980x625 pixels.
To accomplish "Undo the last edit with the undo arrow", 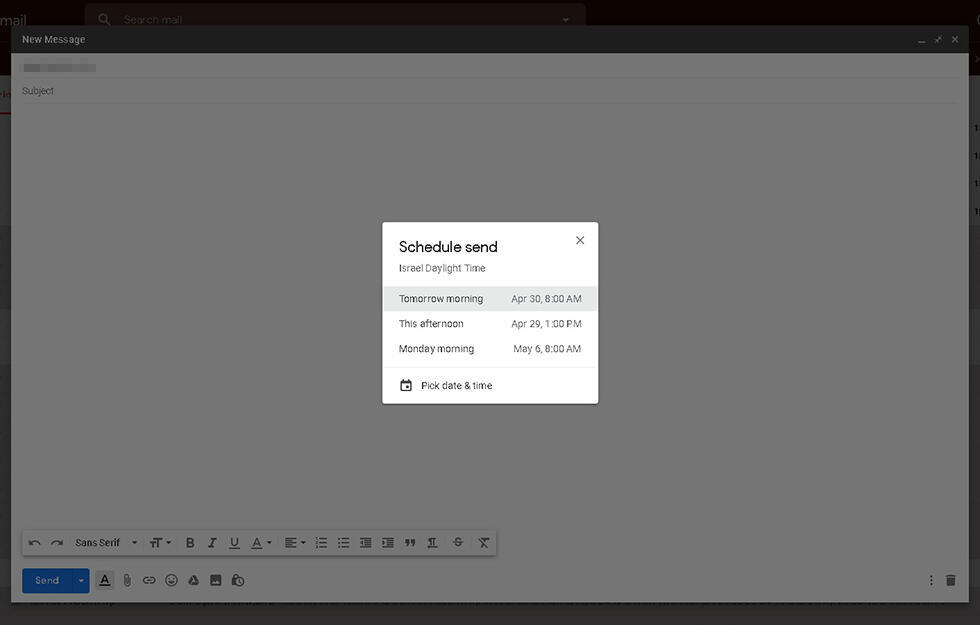I will [34, 542].
